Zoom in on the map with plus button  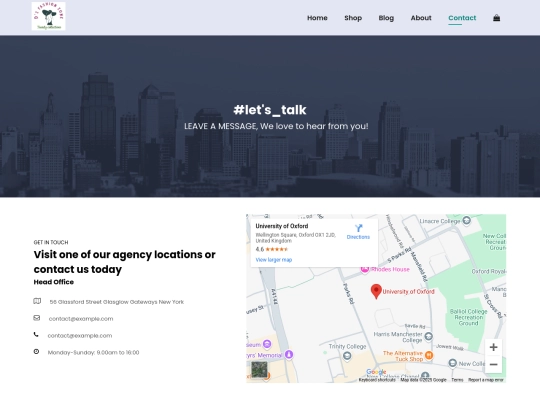click(493, 347)
